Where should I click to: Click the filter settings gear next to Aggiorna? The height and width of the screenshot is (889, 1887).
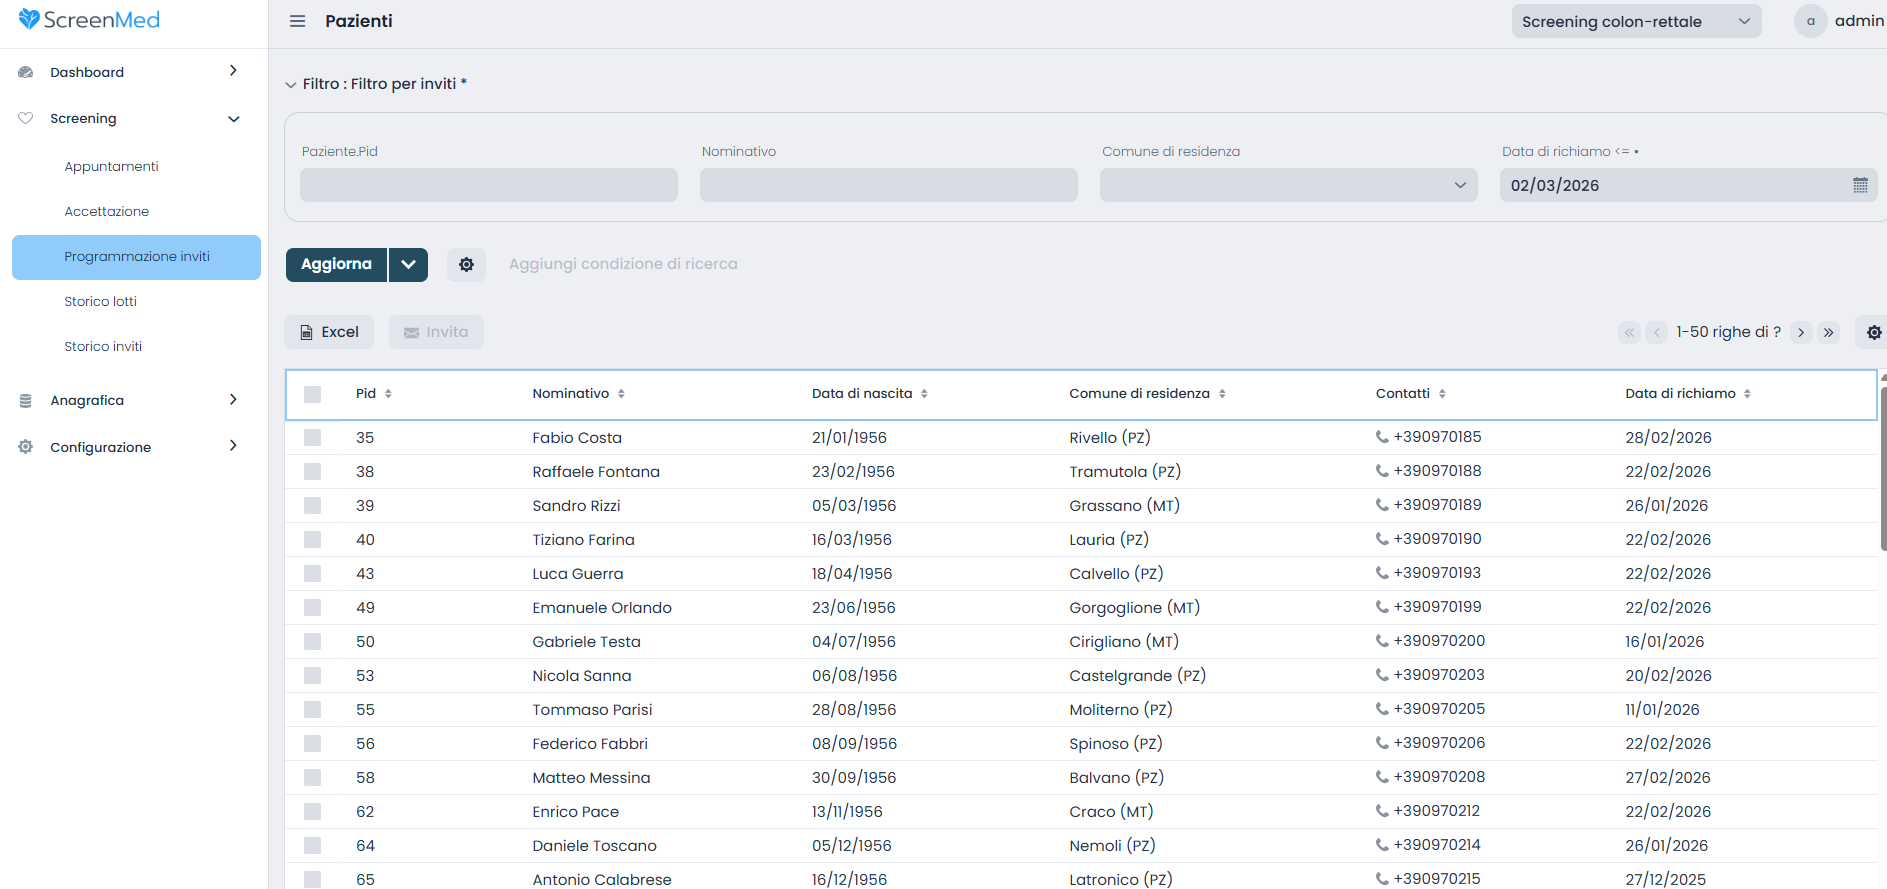[x=466, y=265]
